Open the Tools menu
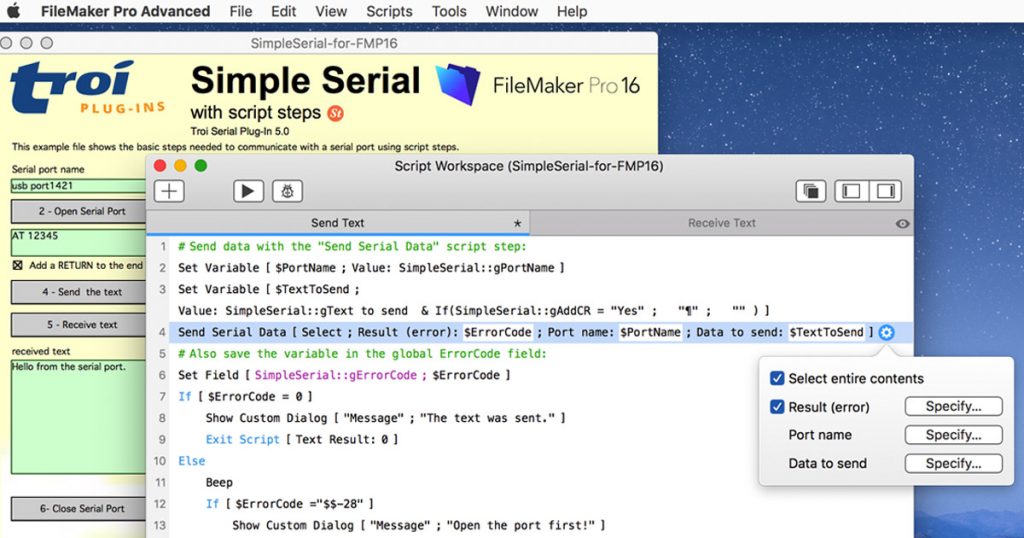Image resolution: width=1024 pixels, height=538 pixels. (x=449, y=11)
